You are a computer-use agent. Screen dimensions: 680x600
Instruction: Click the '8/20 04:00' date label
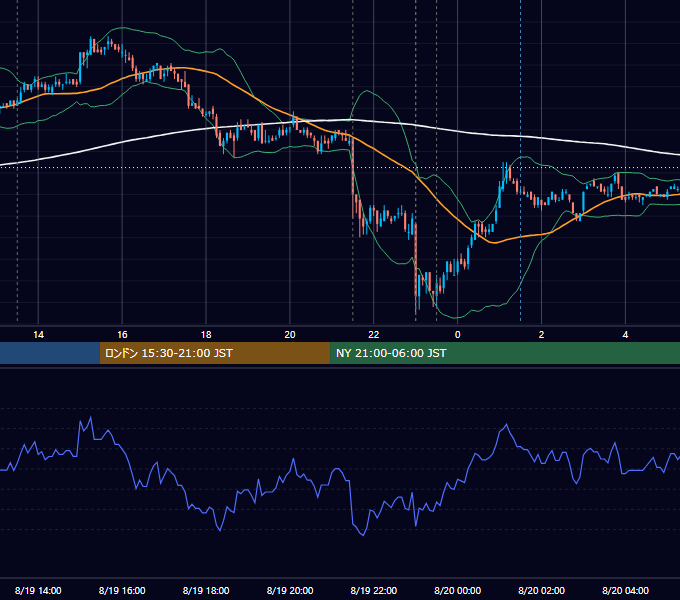pyautogui.click(x=625, y=590)
